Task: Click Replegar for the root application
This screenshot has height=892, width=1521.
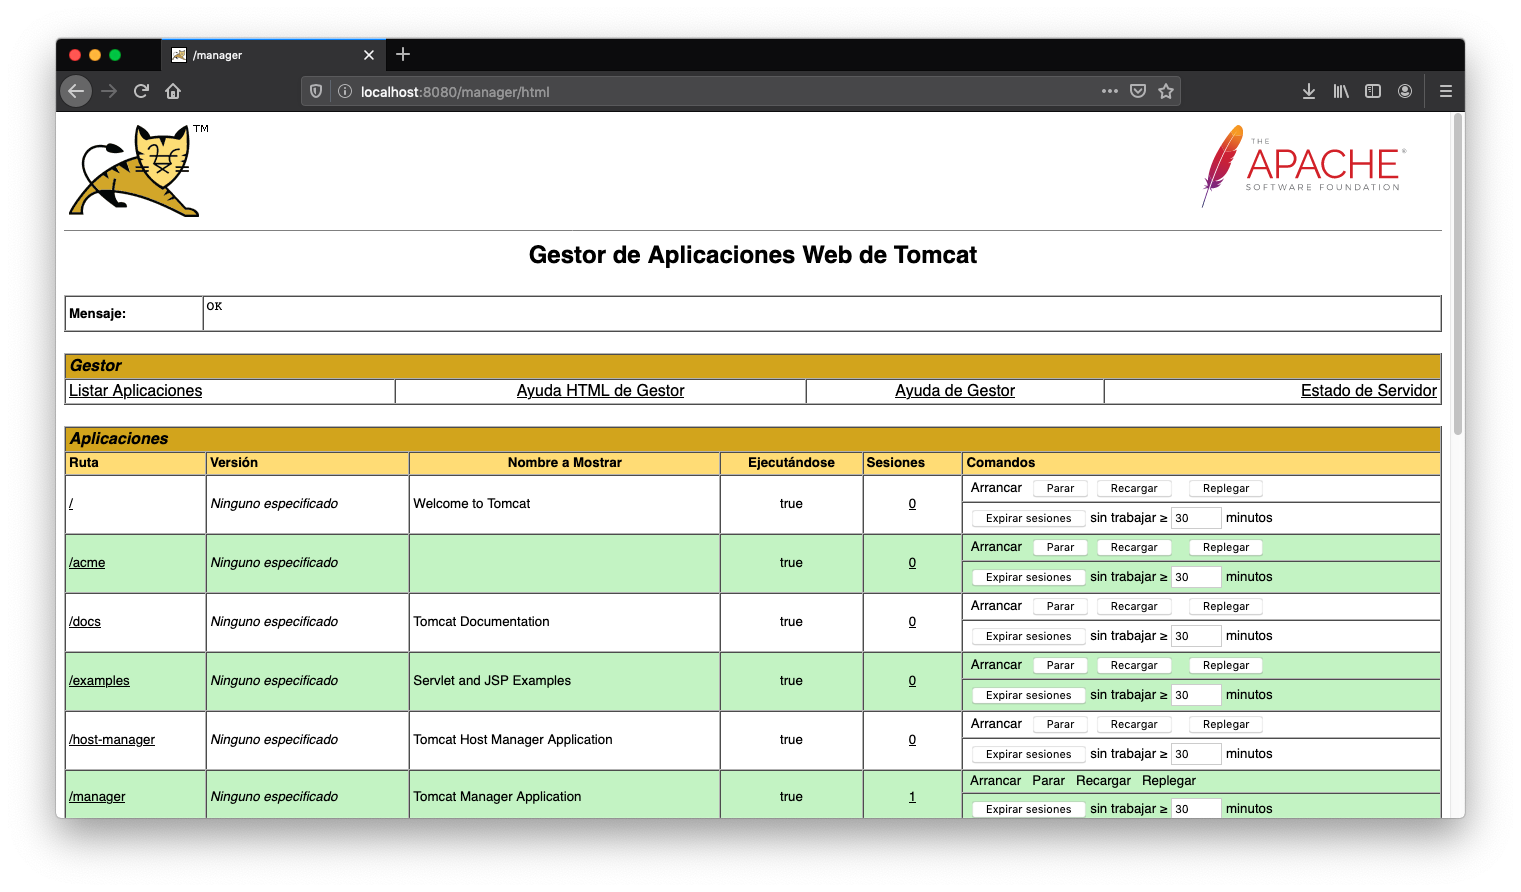Action: (x=1226, y=489)
